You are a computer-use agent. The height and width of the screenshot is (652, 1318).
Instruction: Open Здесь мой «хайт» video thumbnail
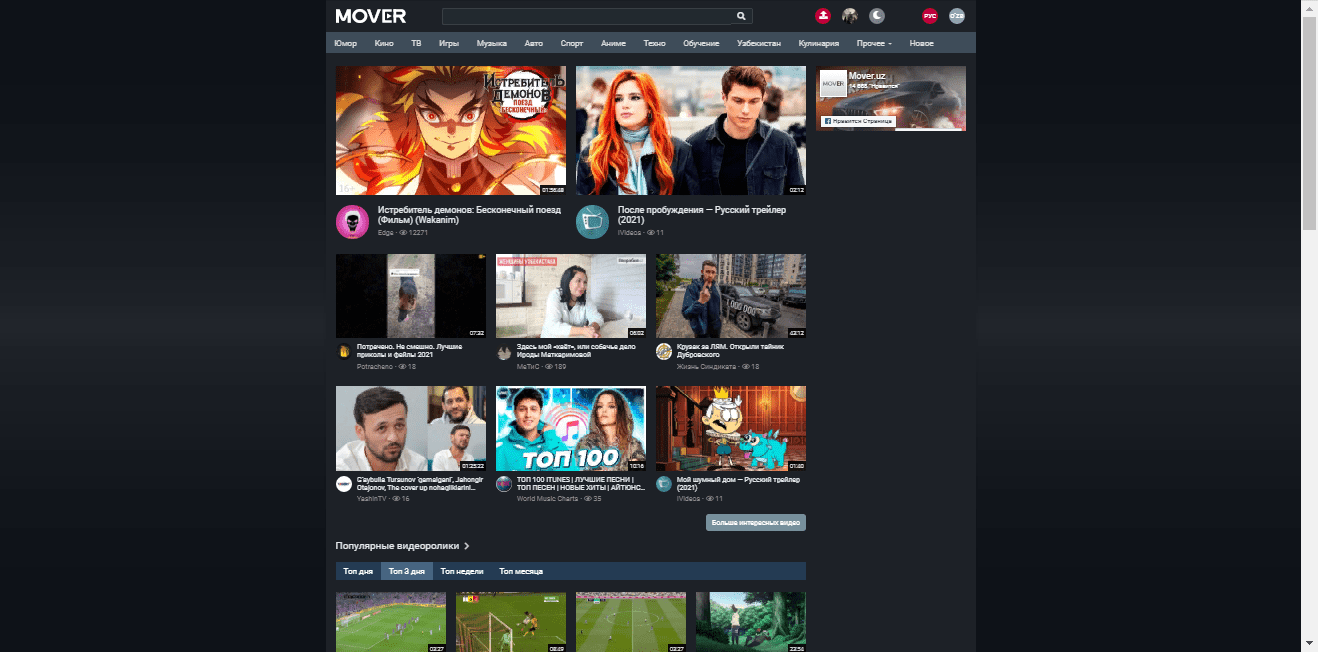(571, 296)
